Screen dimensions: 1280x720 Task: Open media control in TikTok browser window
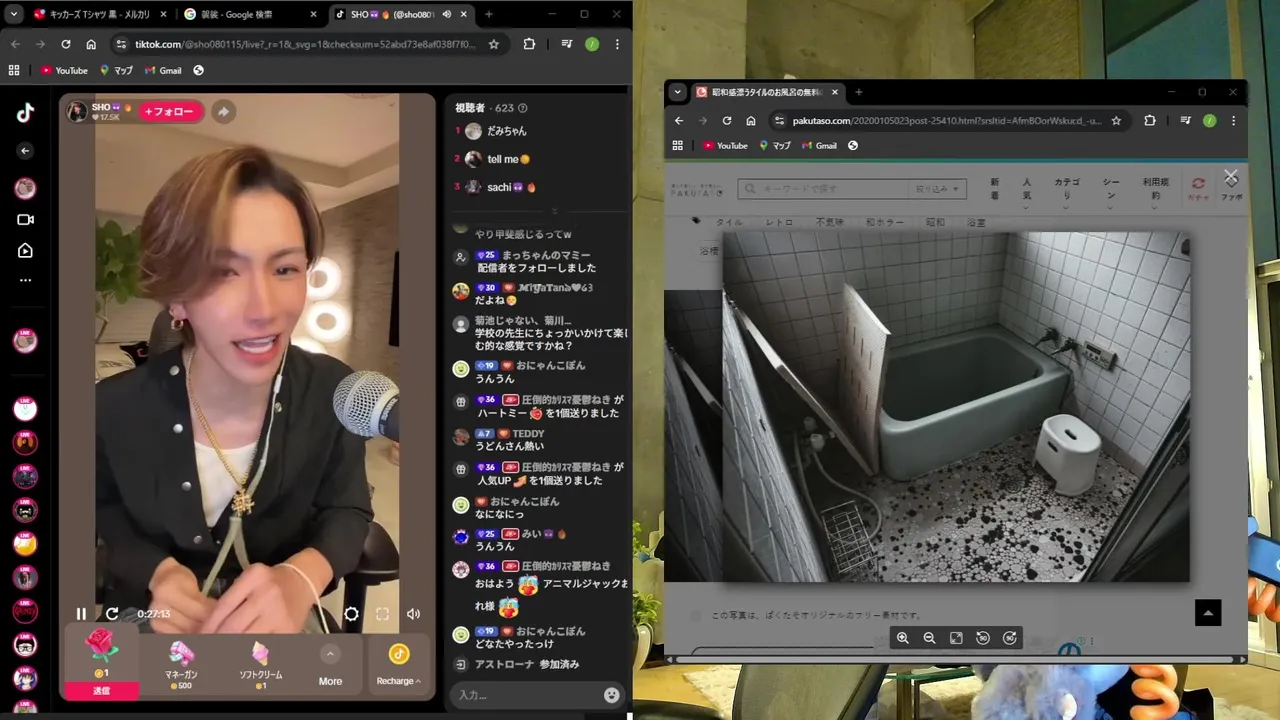pos(567,44)
